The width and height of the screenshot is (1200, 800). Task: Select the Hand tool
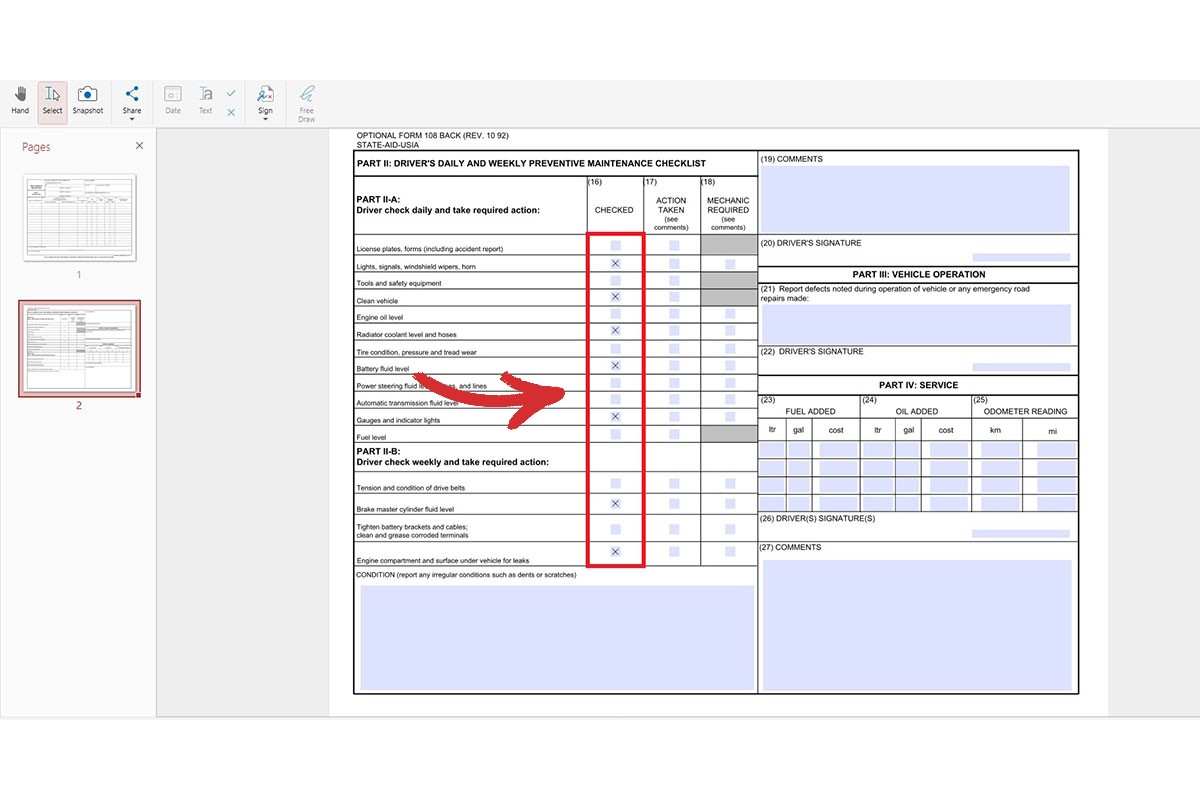coord(20,100)
